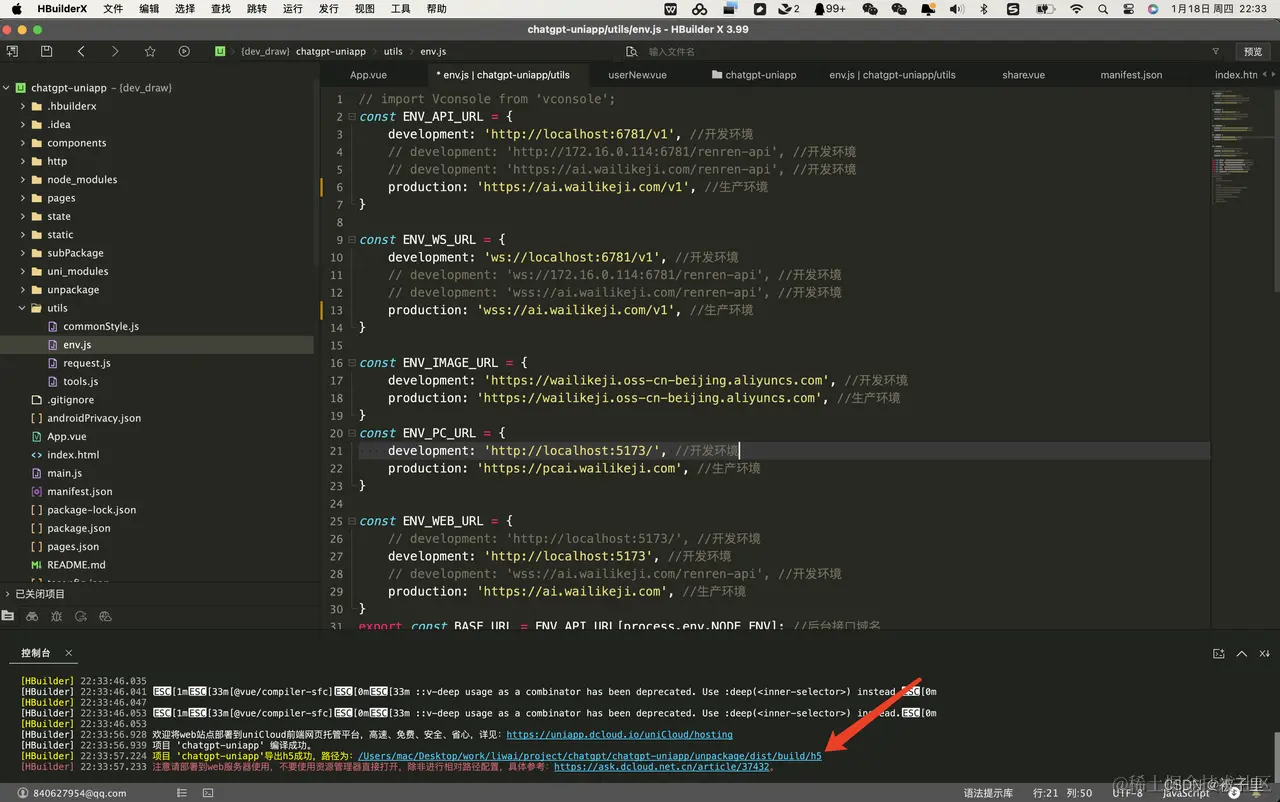
Task: Click the list view icon in status bar
Action: tap(181, 793)
